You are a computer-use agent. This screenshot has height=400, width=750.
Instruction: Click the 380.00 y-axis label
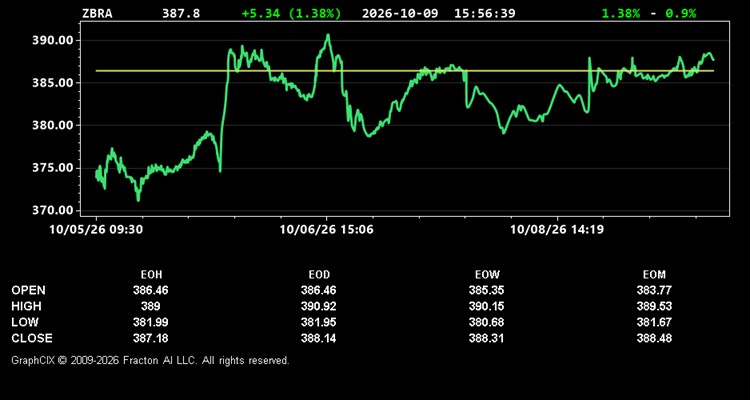(52, 125)
